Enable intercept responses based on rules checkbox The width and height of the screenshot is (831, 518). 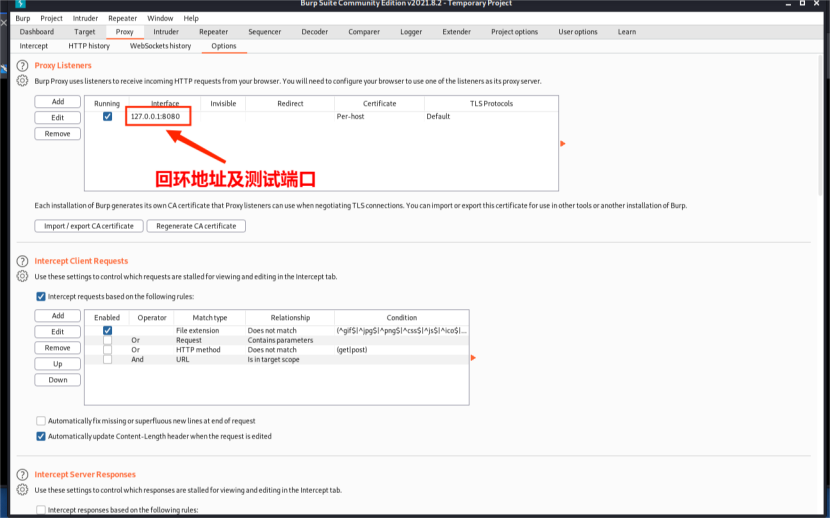point(41,510)
